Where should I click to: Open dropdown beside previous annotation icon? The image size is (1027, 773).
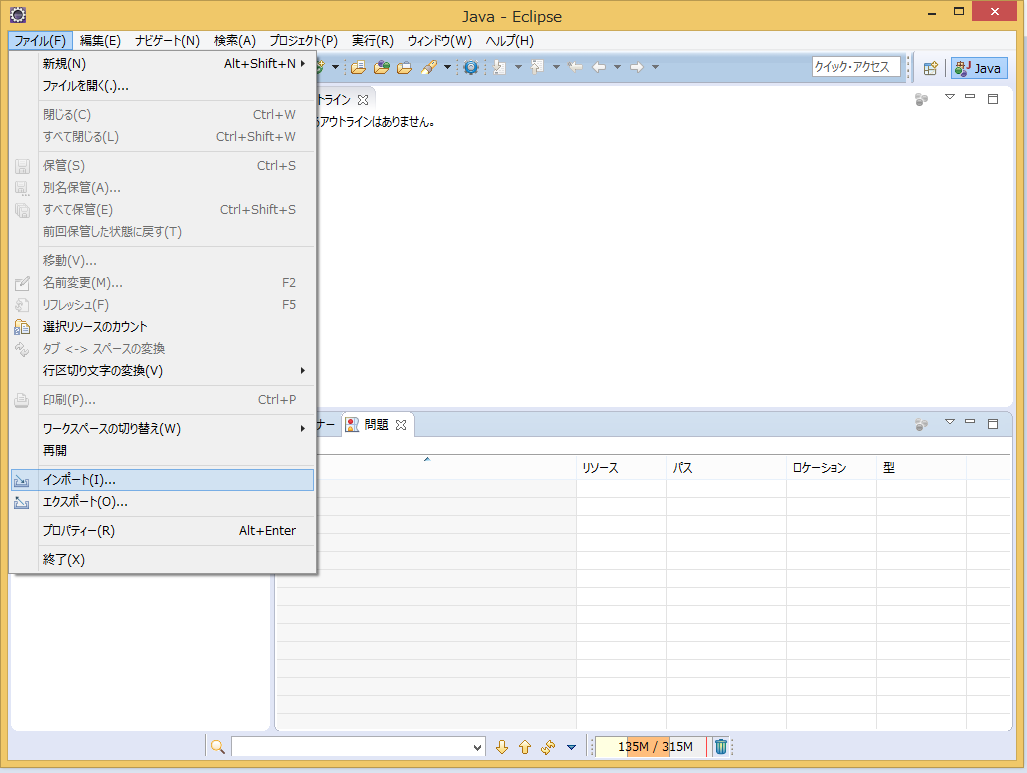(556, 67)
